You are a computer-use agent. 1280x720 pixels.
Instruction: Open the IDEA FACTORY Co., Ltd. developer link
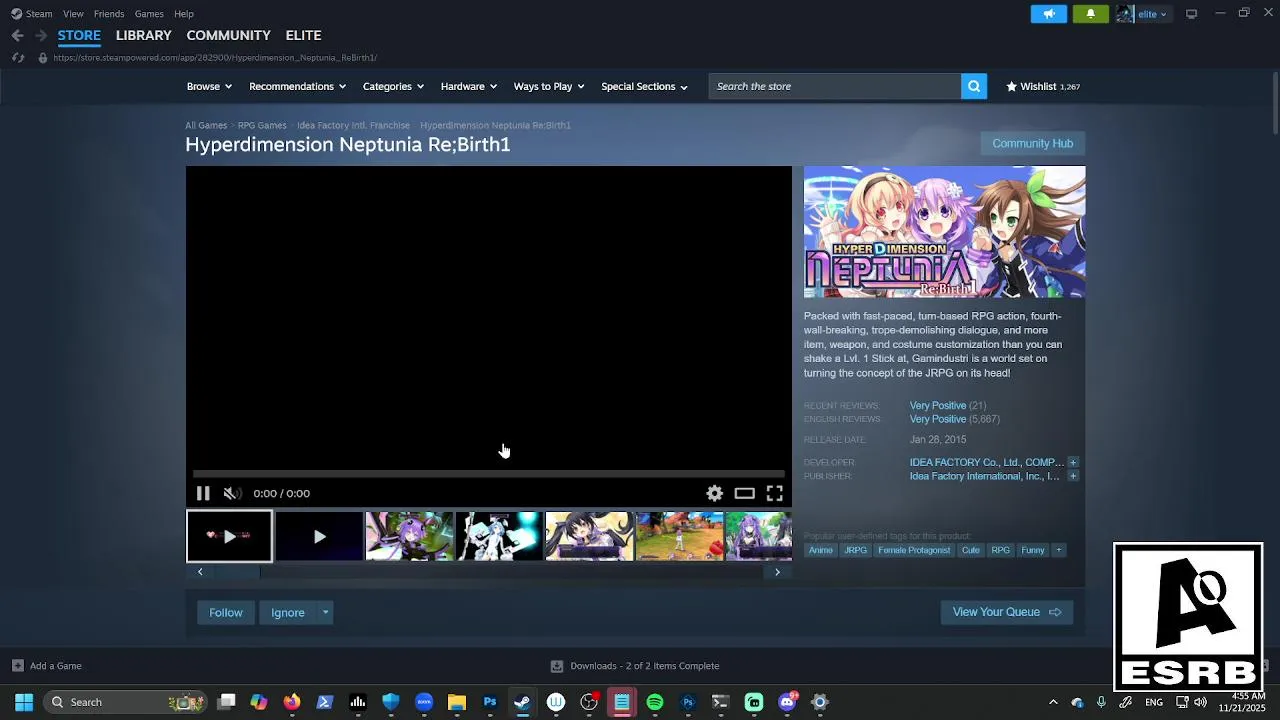click(x=986, y=462)
